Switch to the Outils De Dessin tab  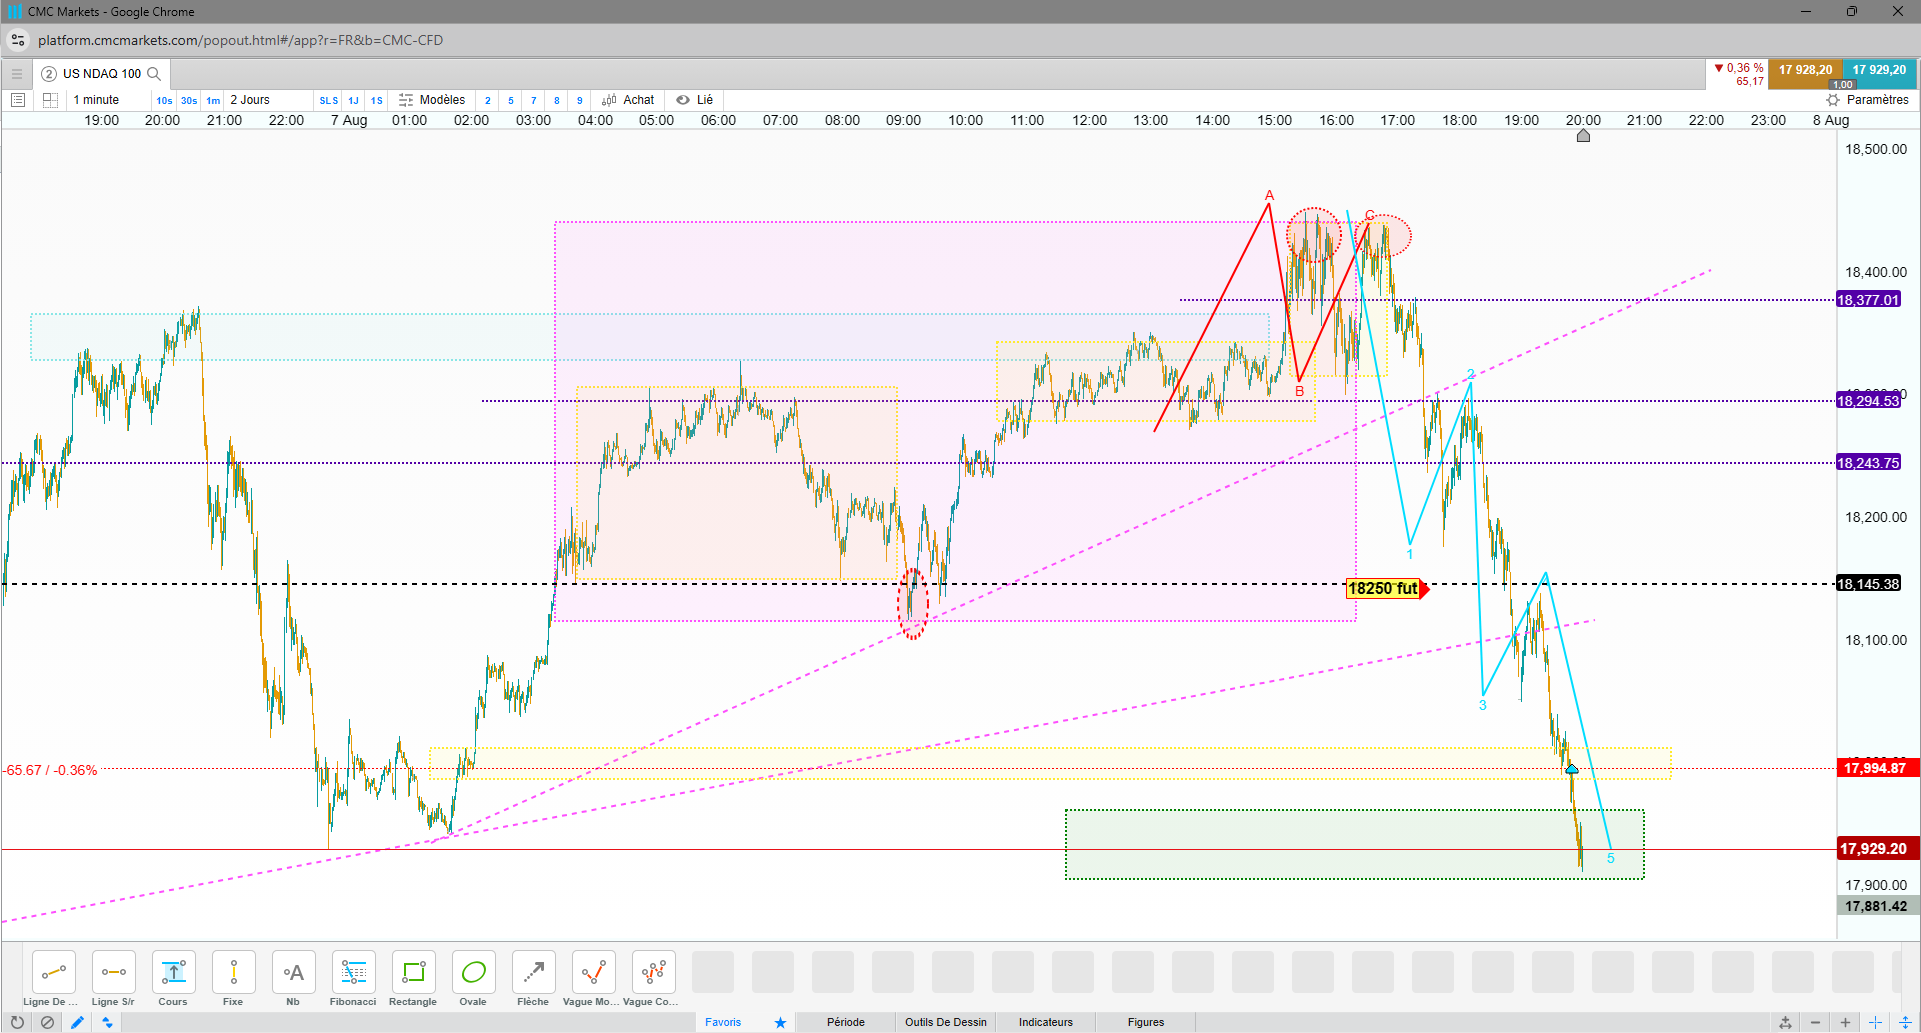coord(946,1022)
